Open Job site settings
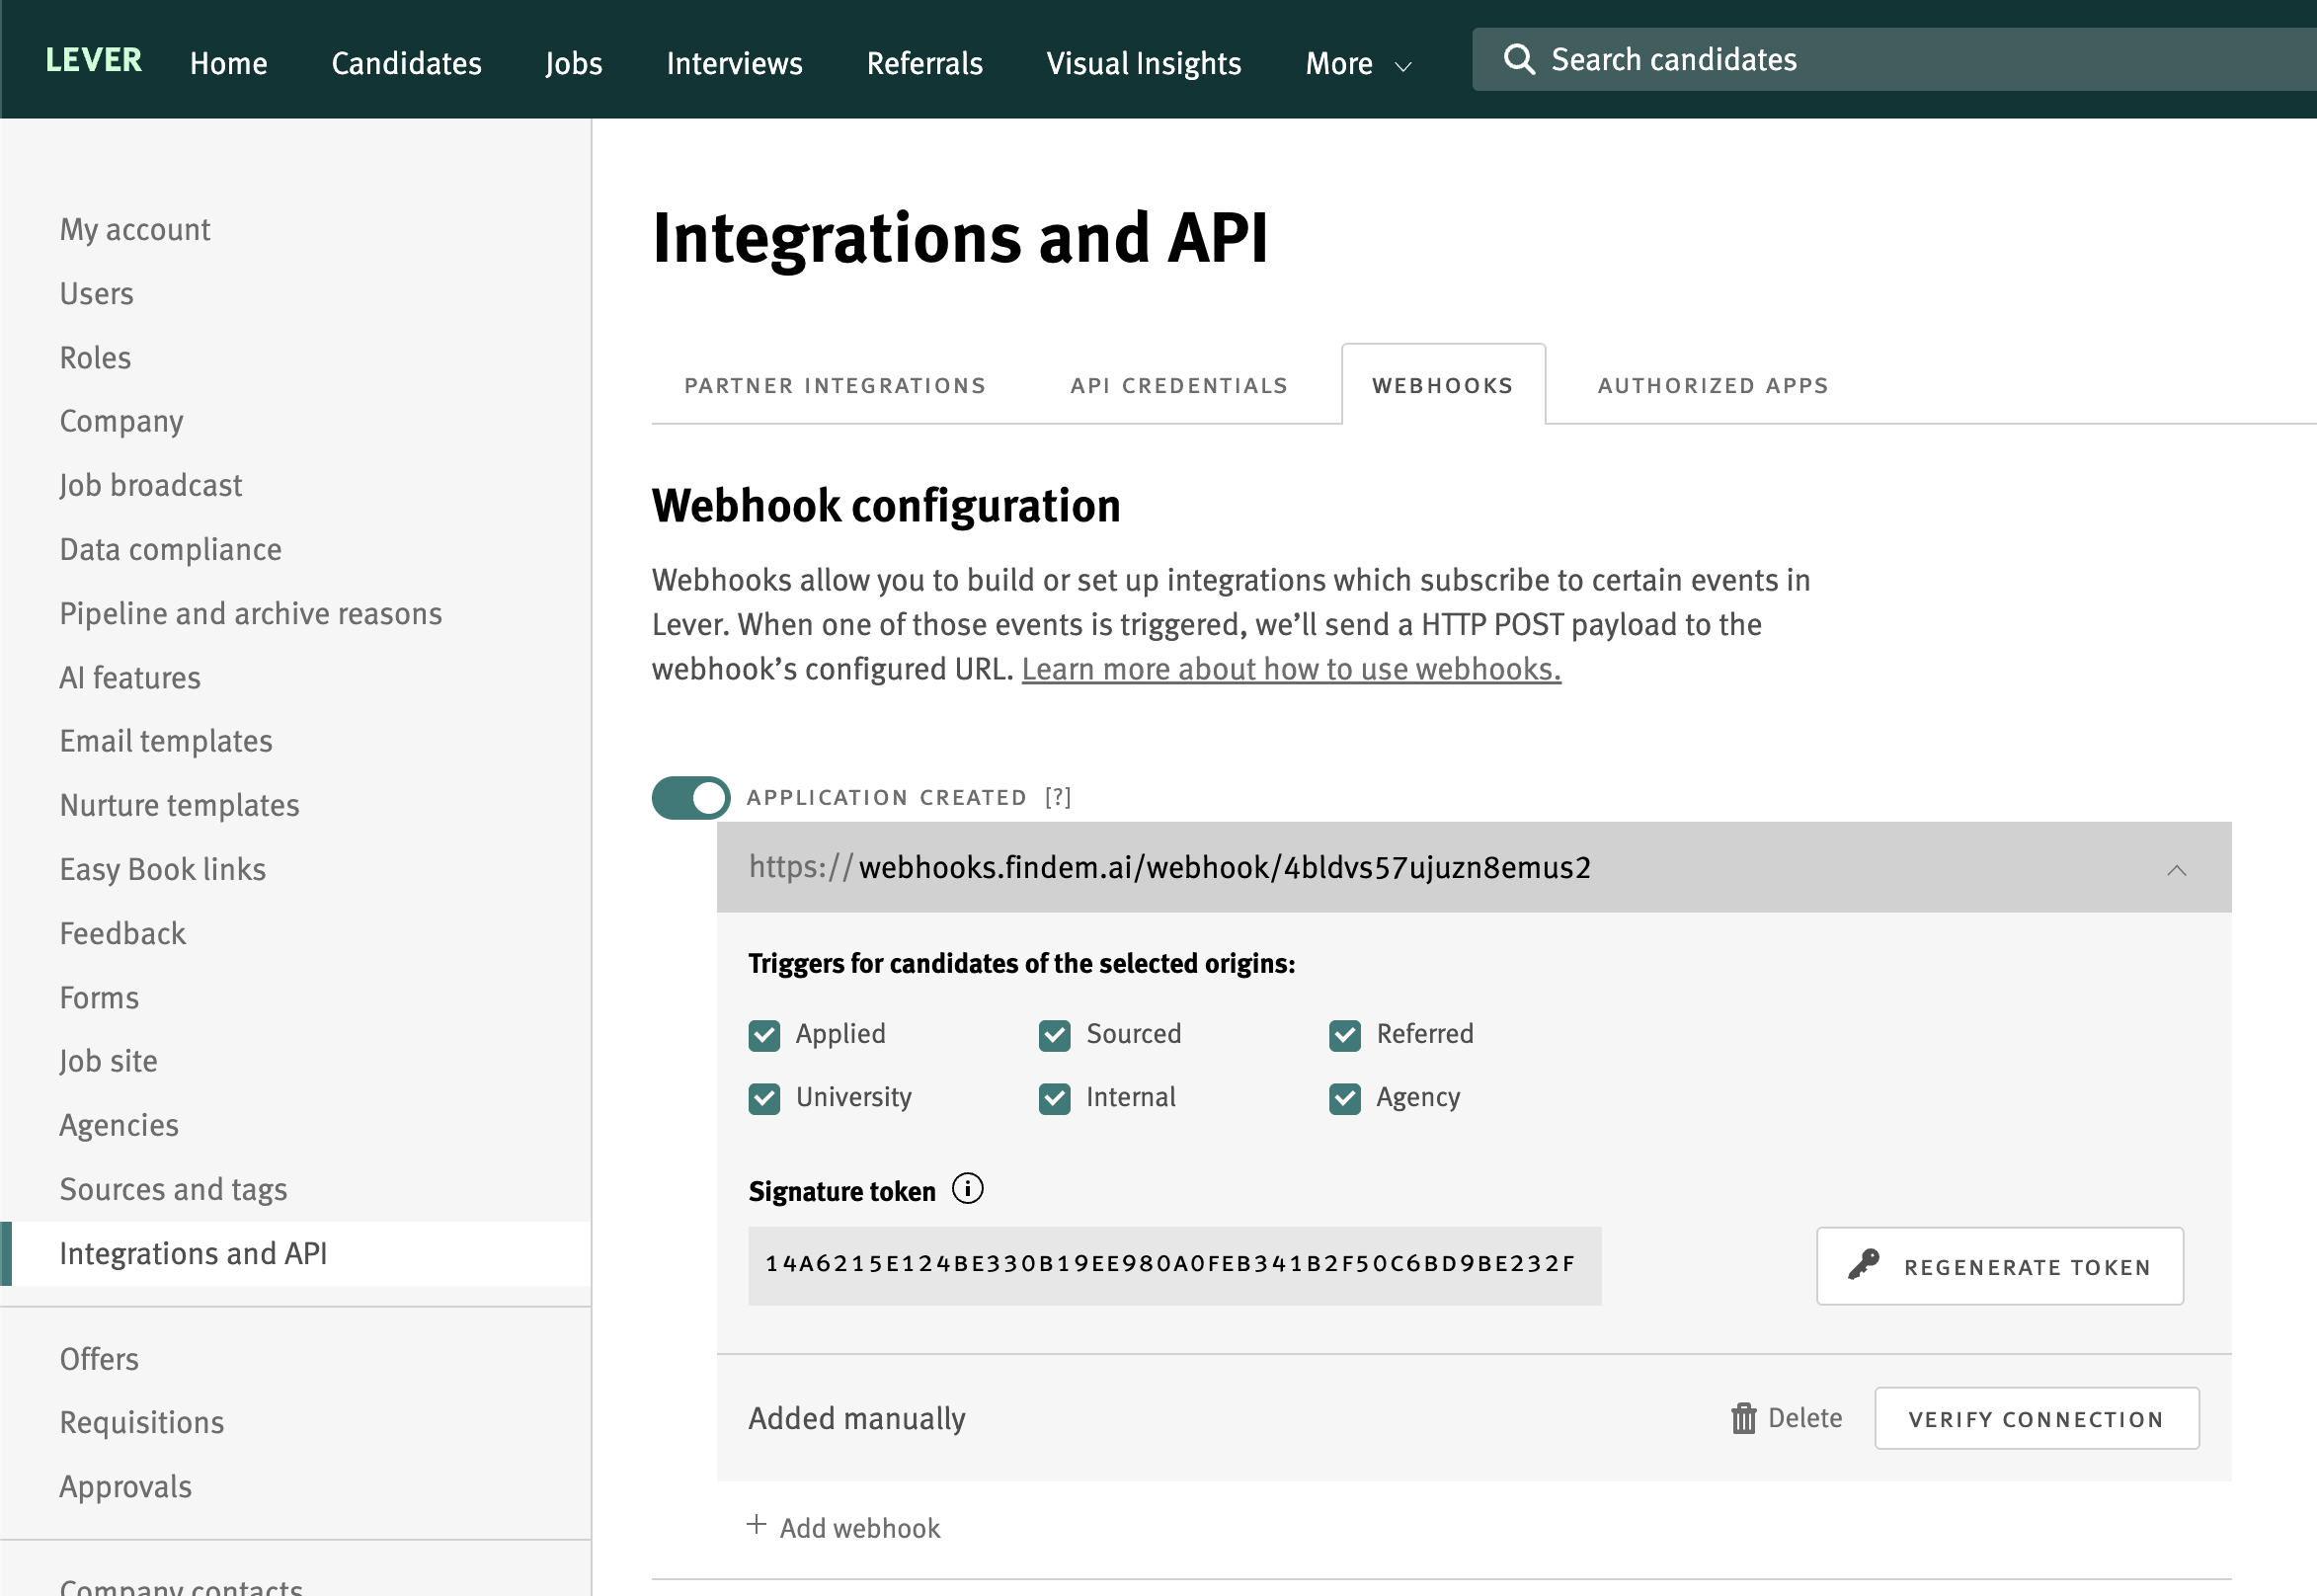This screenshot has height=1596, width=2317. (108, 1062)
